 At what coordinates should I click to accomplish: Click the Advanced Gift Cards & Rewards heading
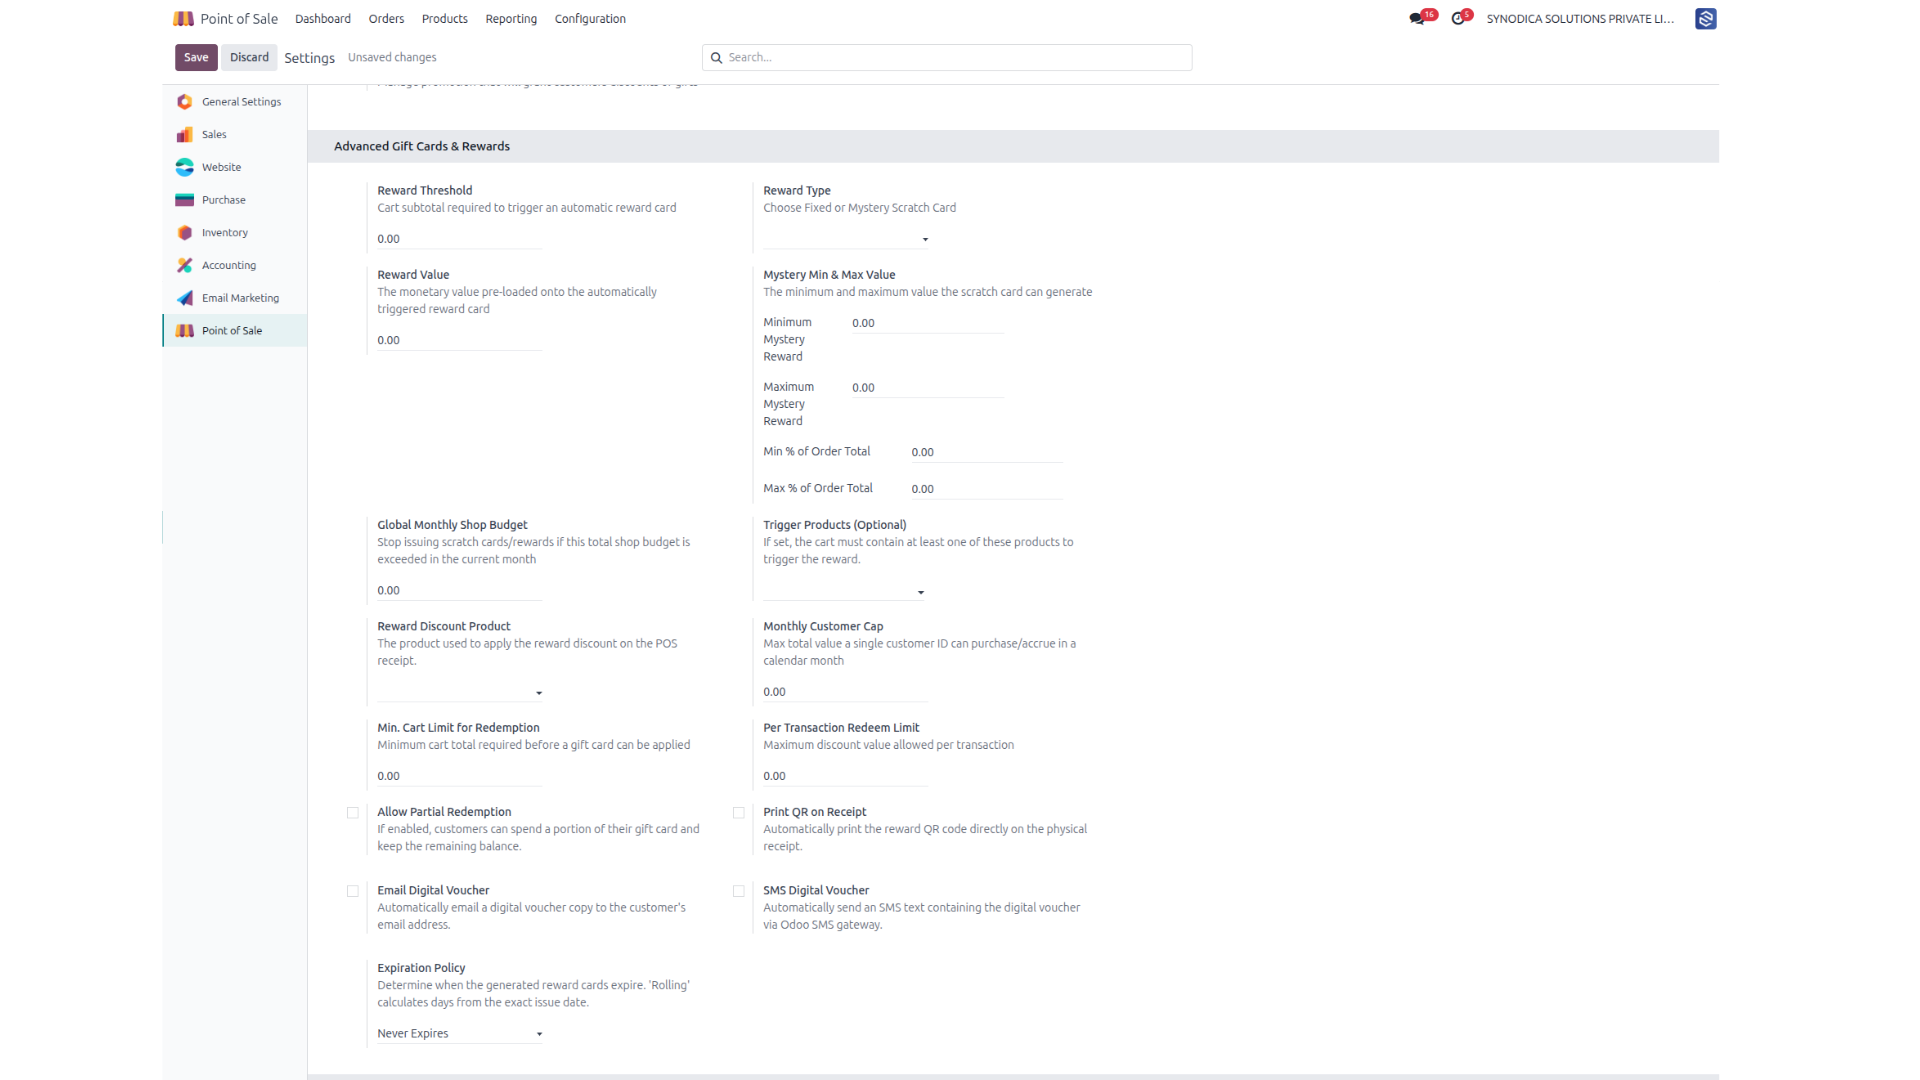click(x=422, y=146)
